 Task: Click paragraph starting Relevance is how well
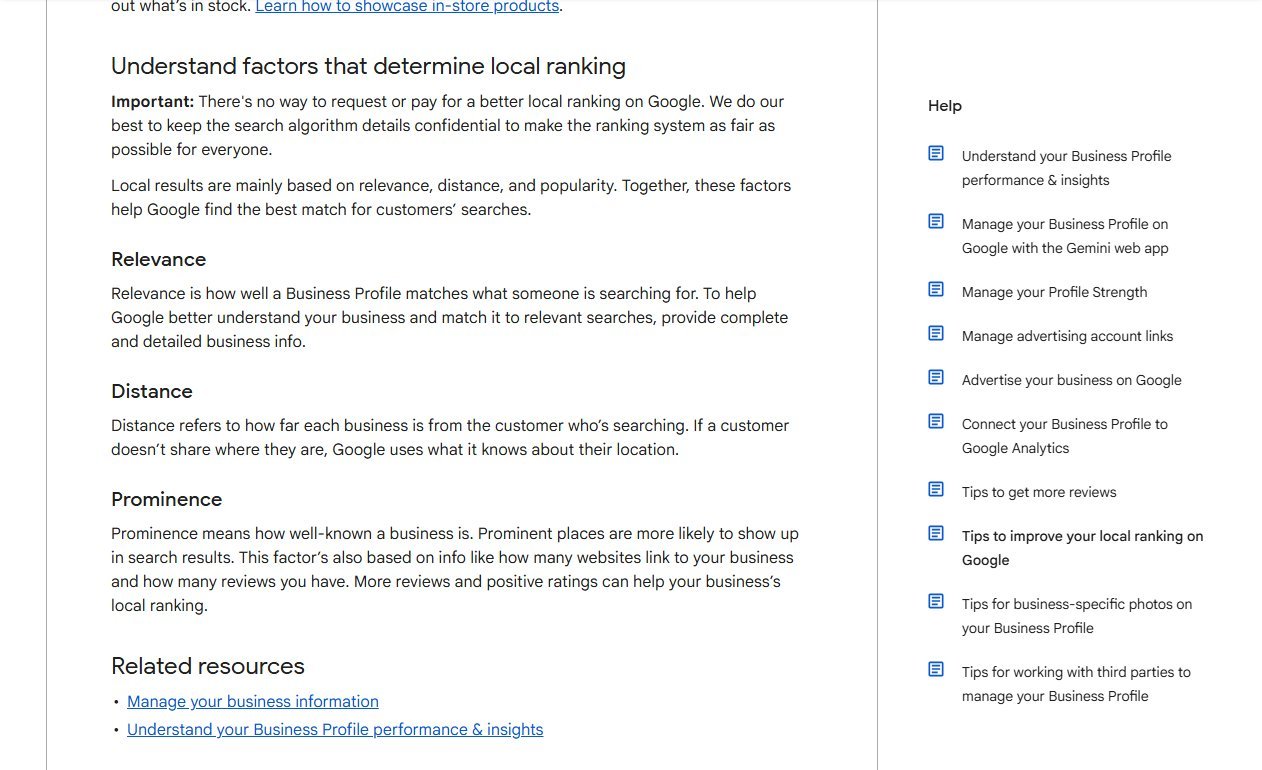450,318
